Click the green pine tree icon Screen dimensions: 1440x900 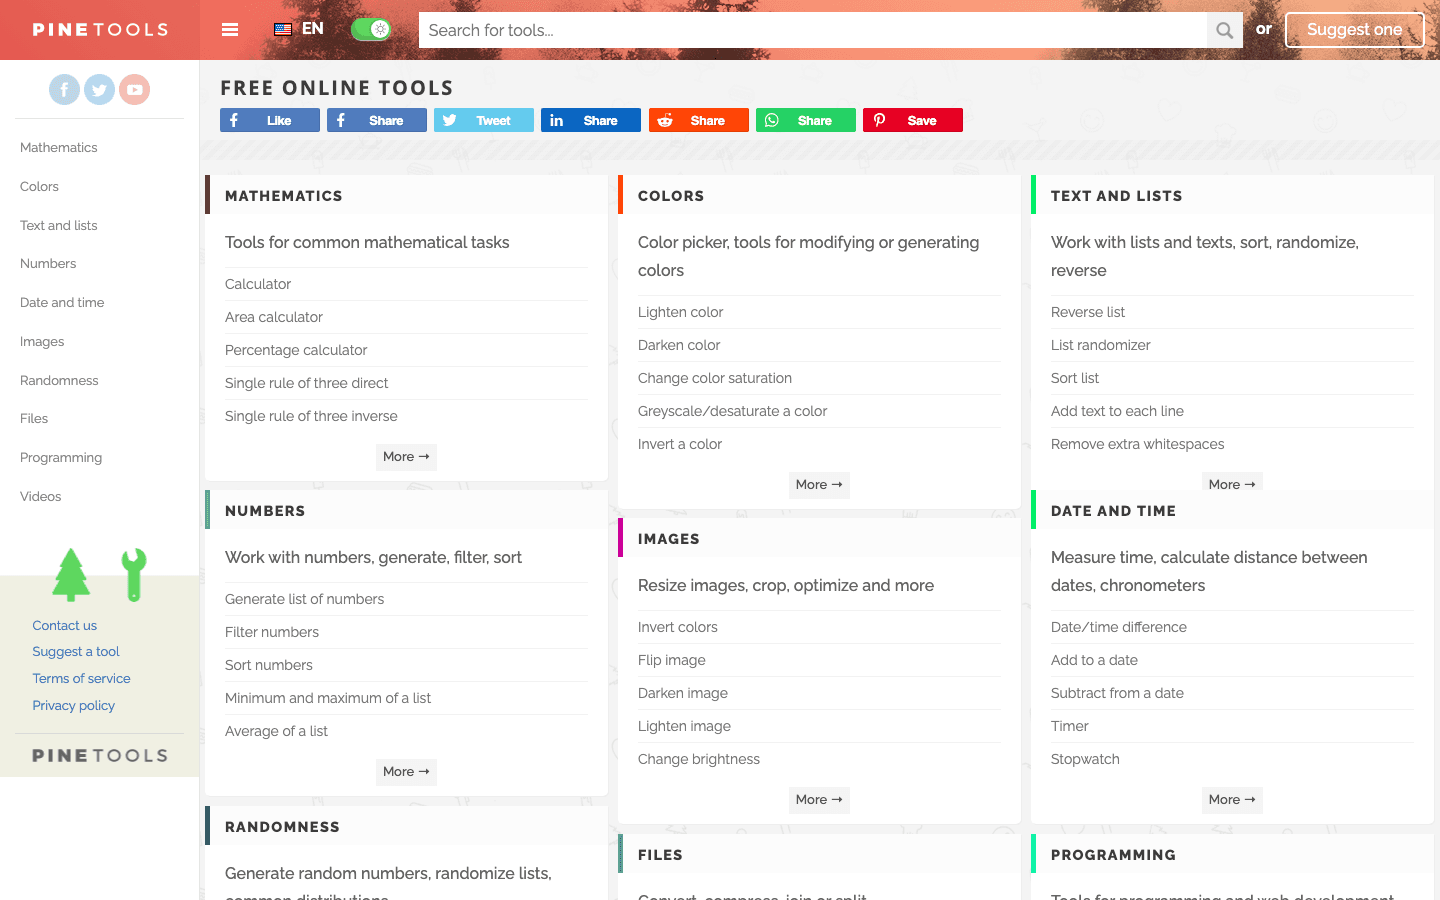71,575
